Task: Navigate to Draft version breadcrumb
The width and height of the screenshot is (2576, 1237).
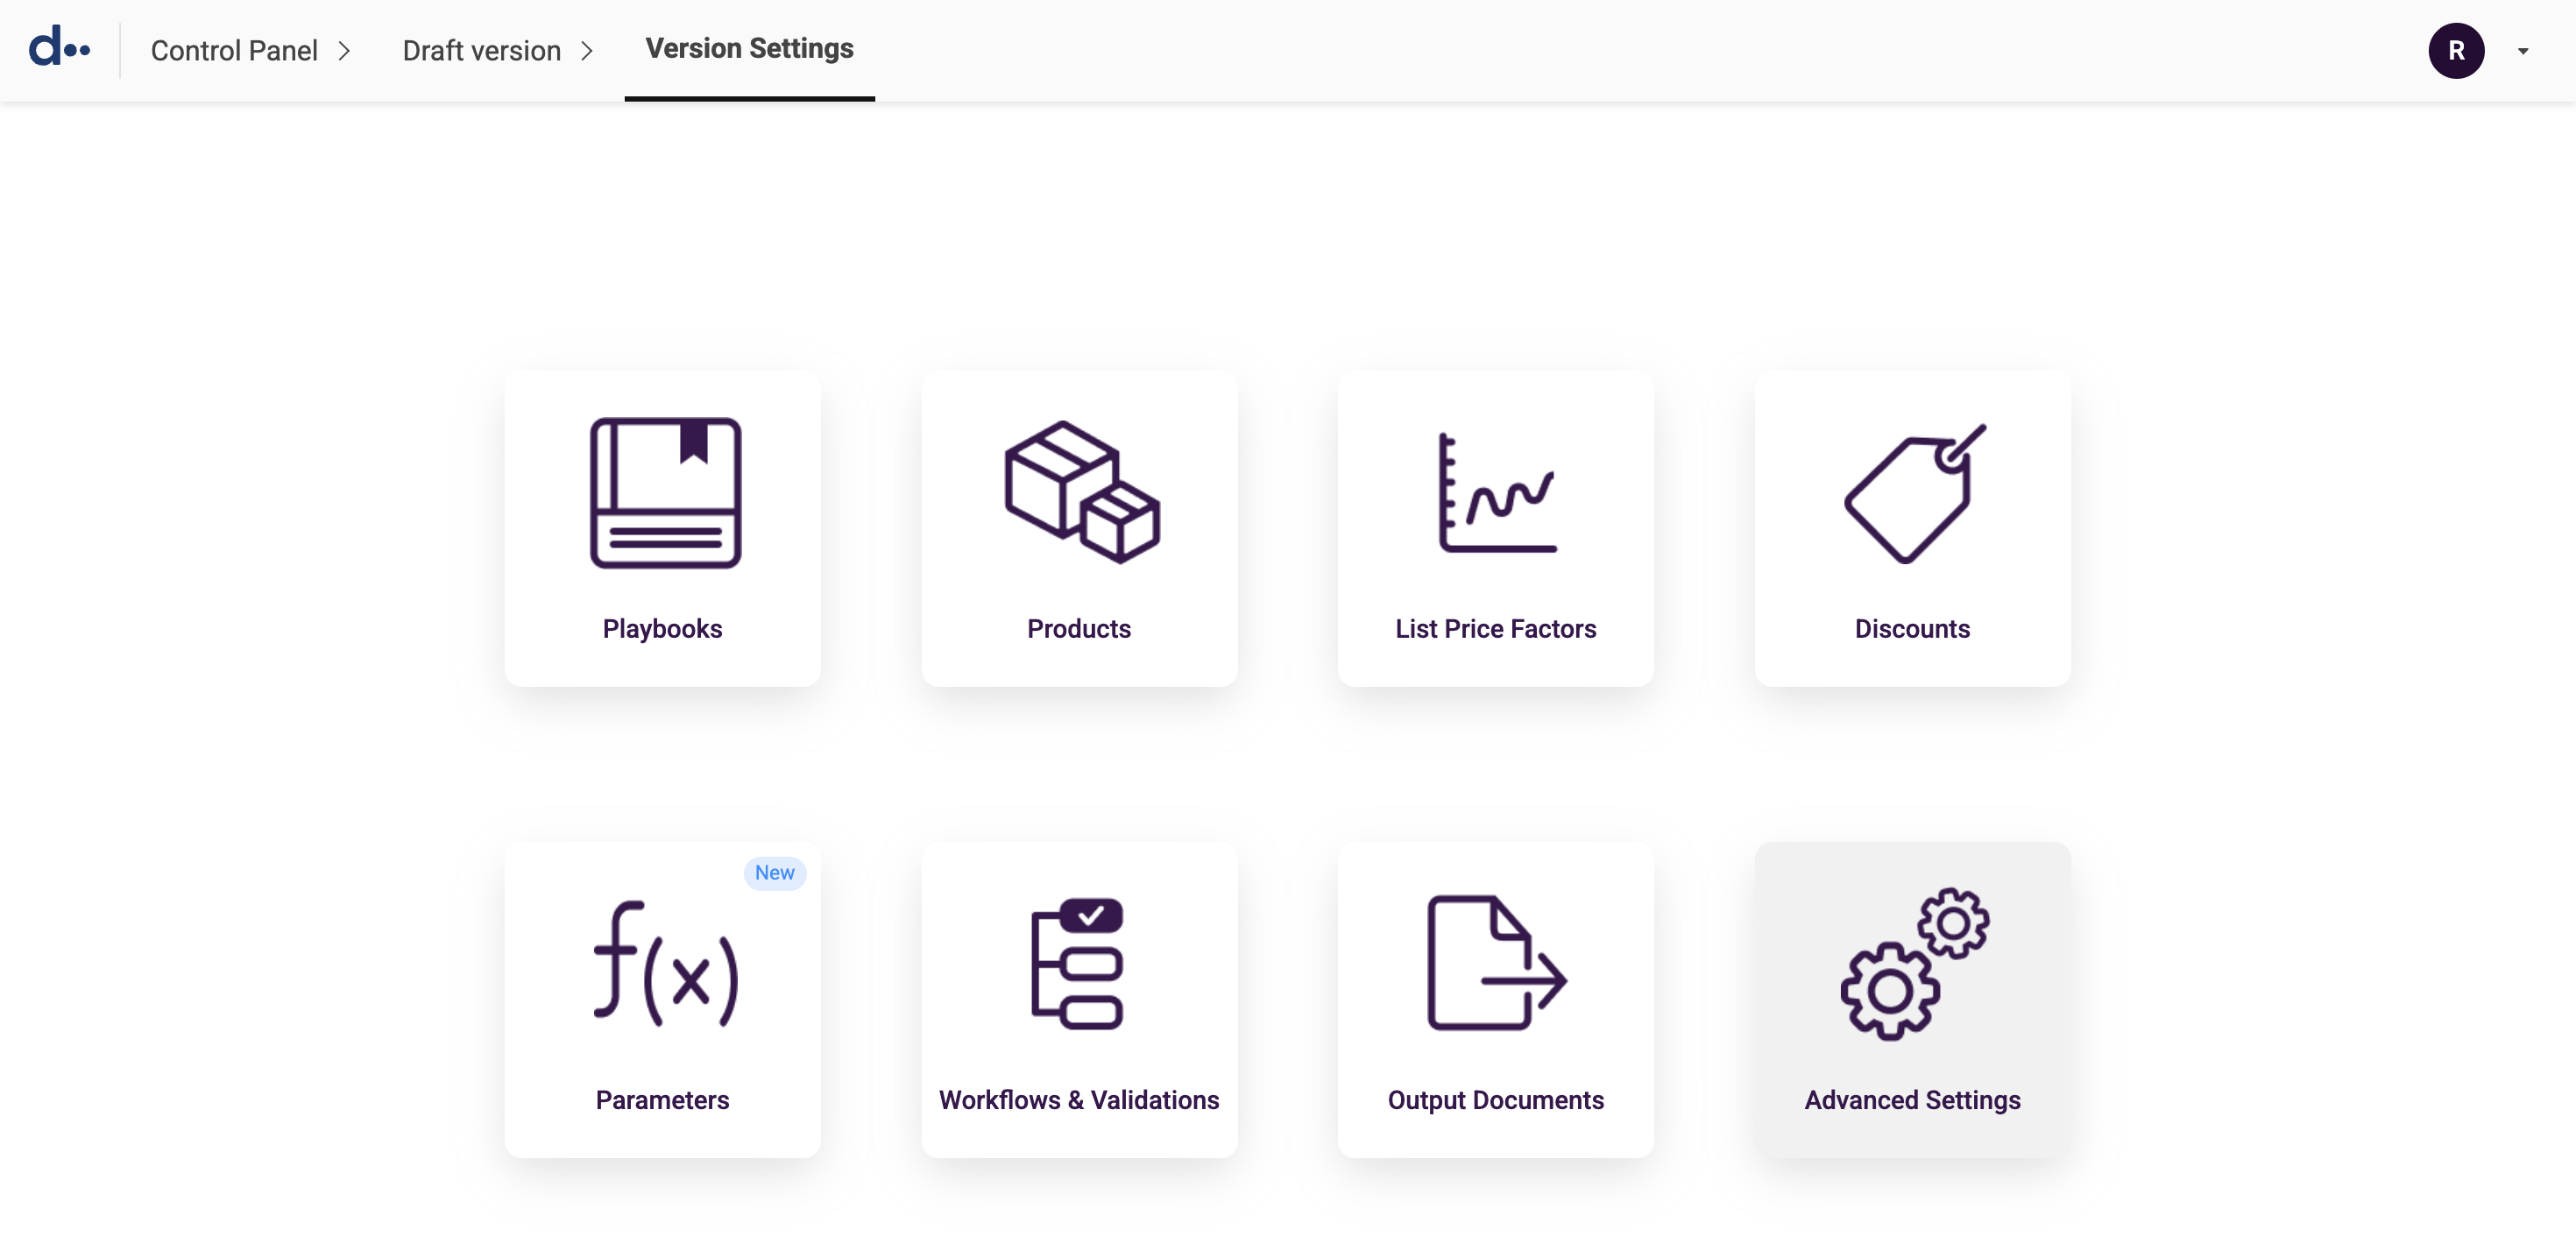Action: coord(481,50)
